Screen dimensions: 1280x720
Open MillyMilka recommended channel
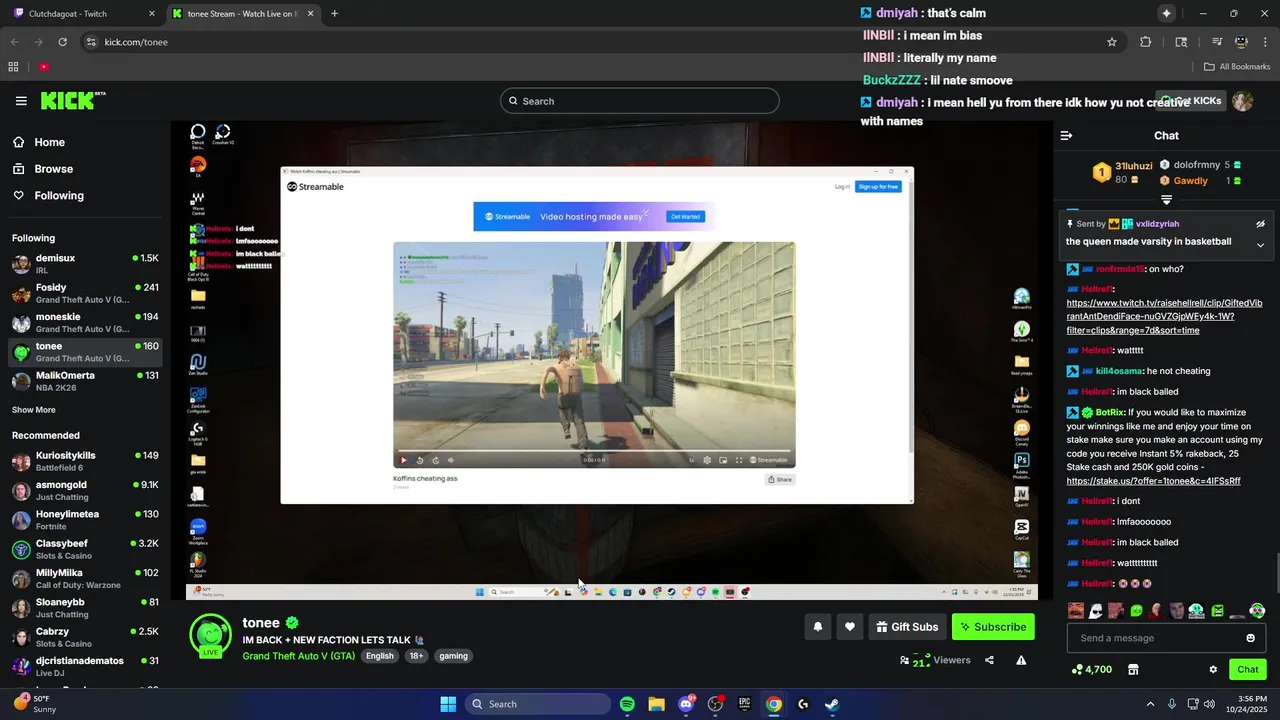tap(86, 579)
